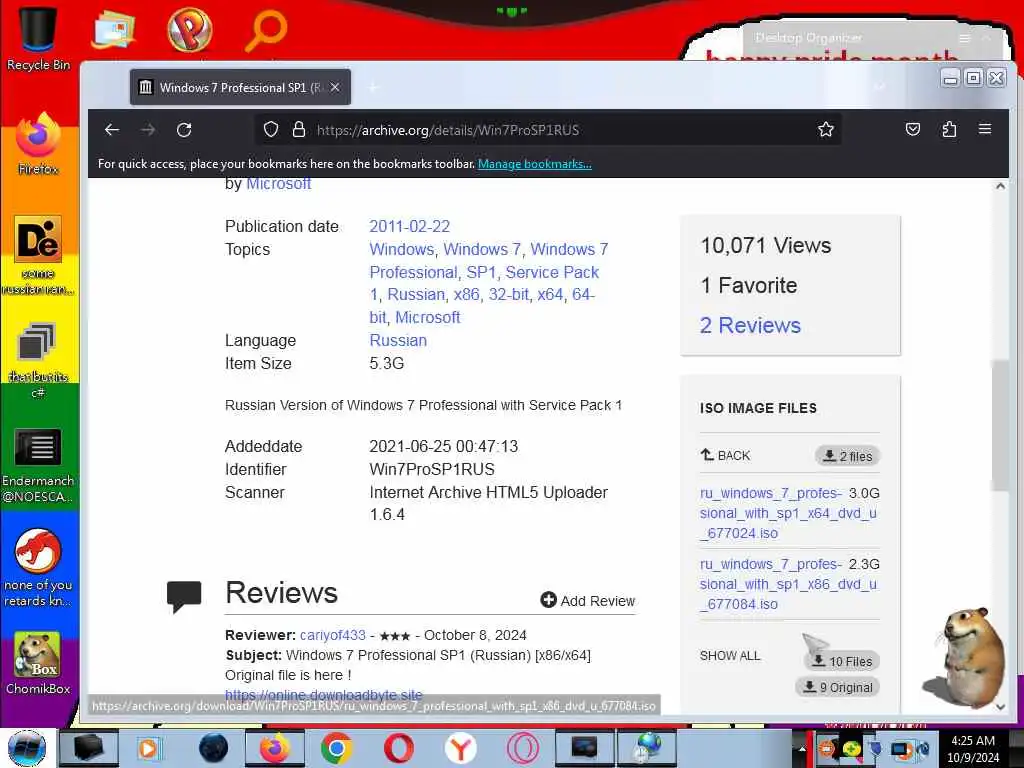The image size is (1024, 768).
Task: Click the address bar URL field
Action: pos(547,129)
